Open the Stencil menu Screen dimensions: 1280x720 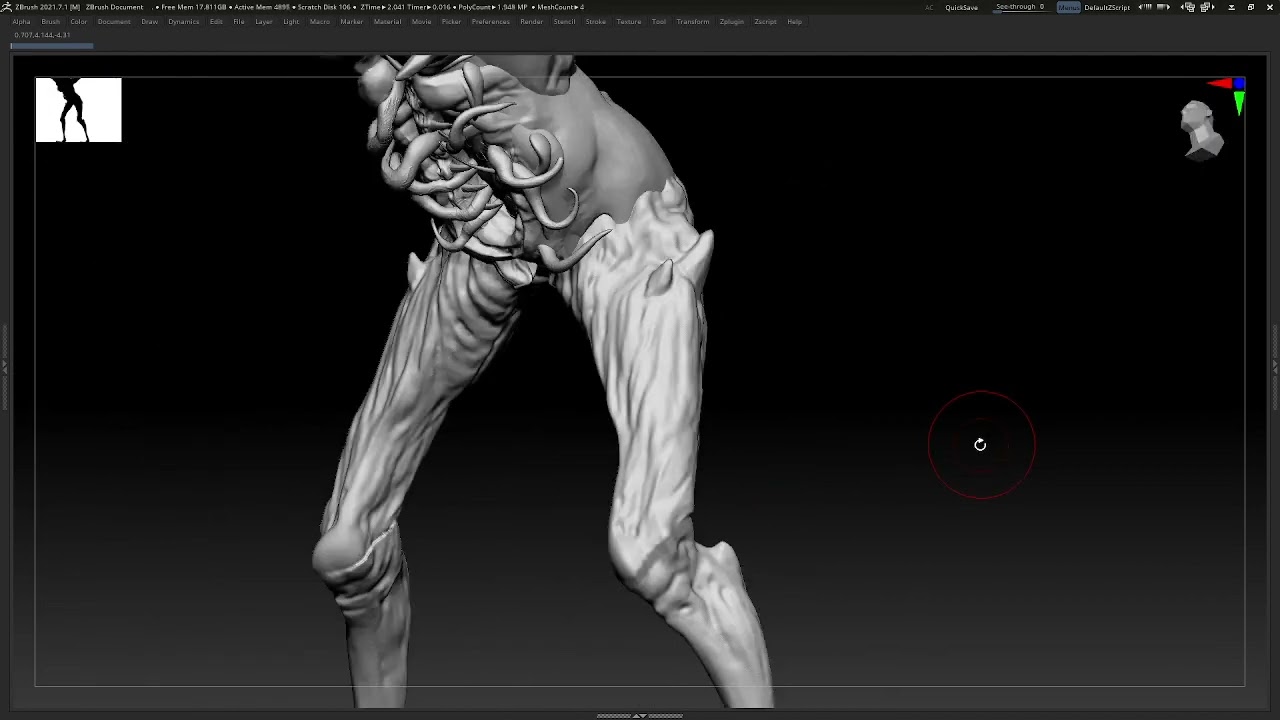565,21
